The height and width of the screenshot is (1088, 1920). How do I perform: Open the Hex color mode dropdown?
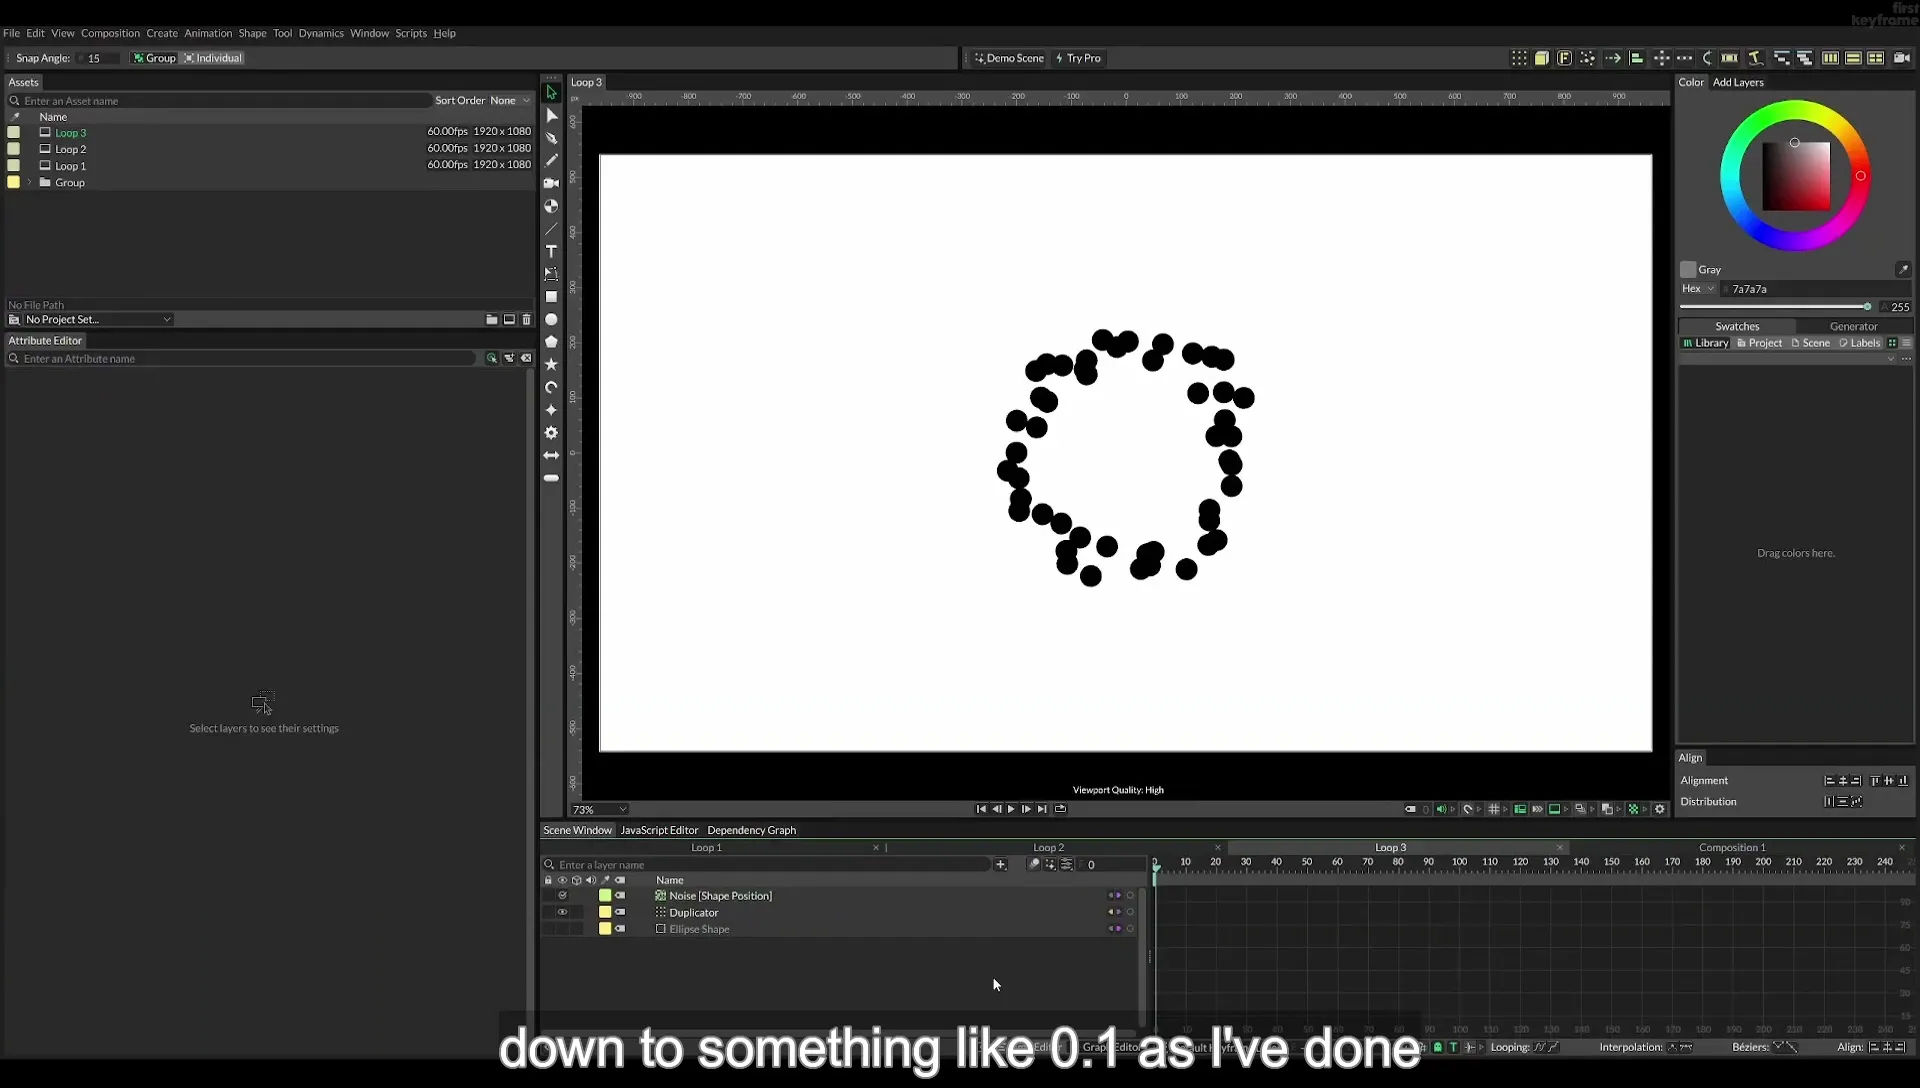(x=1698, y=289)
